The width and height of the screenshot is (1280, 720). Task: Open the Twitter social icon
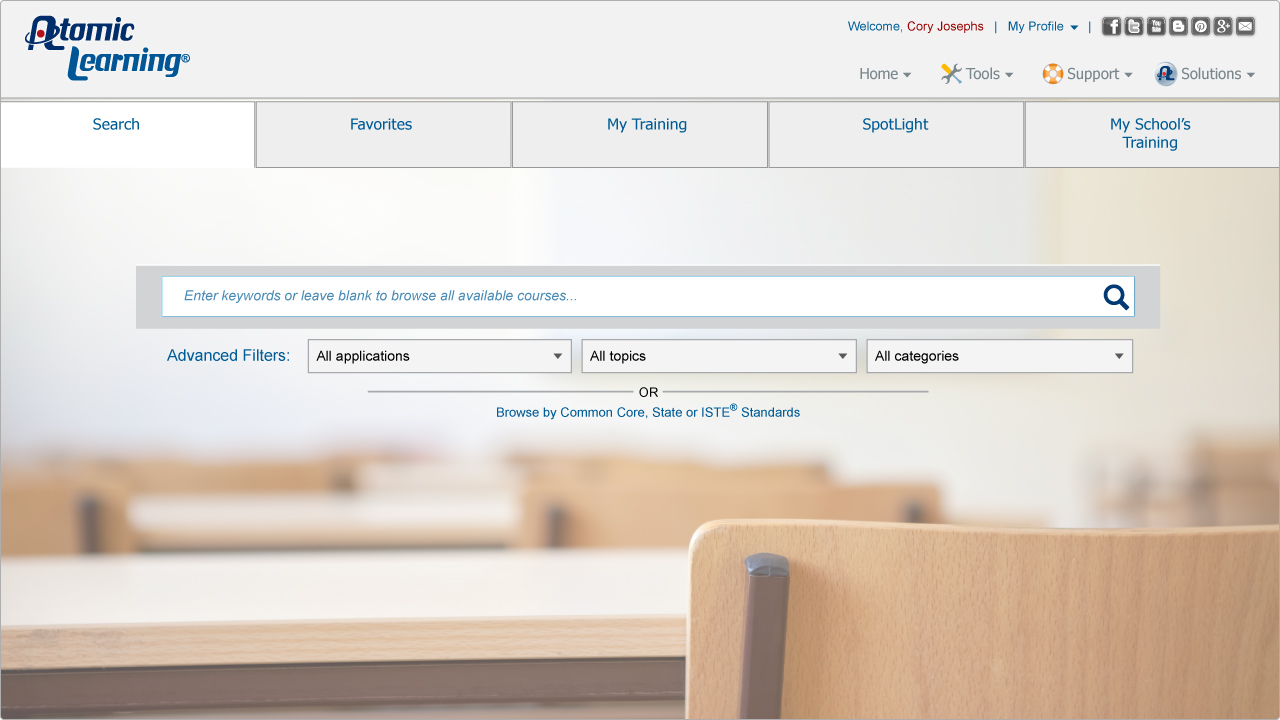coord(1133,27)
